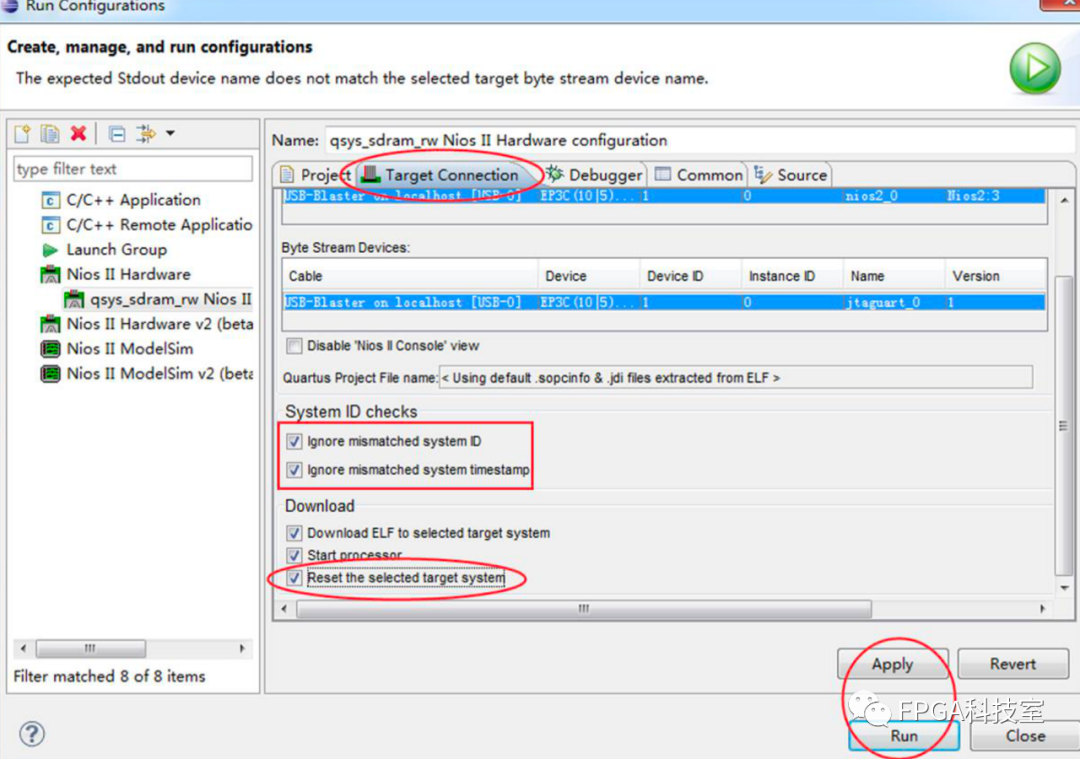The width and height of the screenshot is (1080, 759).
Task: Select the Nios II Hardware tree node
Action: (127, 274)
